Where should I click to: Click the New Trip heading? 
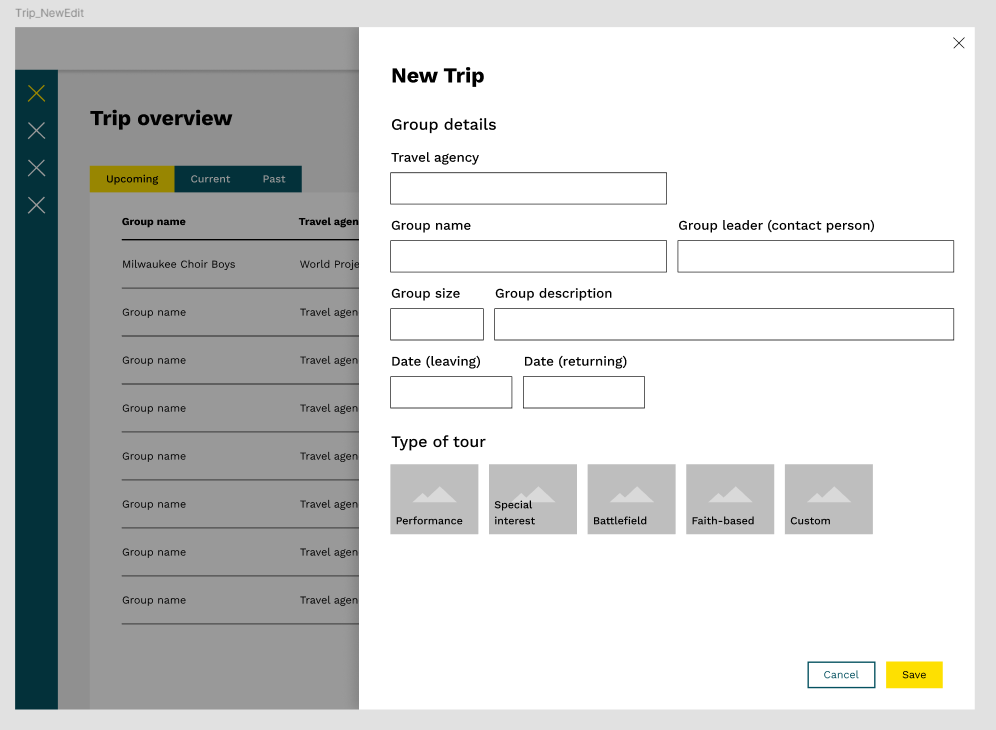click(x=438, y=76)
